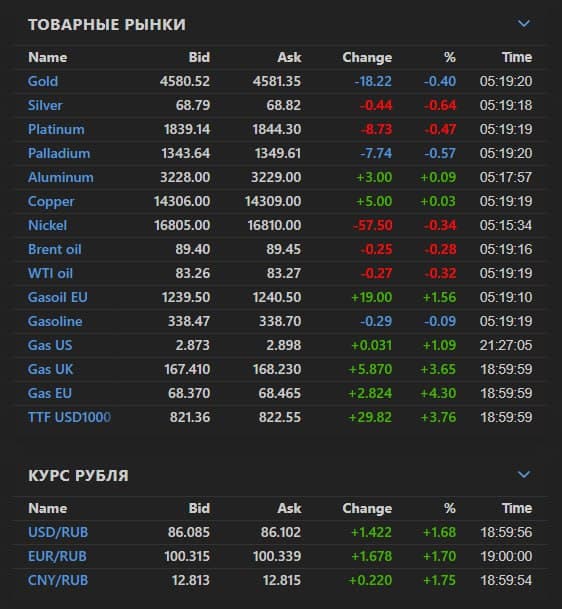Select the Aluminum row link
The width and height of the screenshot is (562, 609).
pos(61,177)
